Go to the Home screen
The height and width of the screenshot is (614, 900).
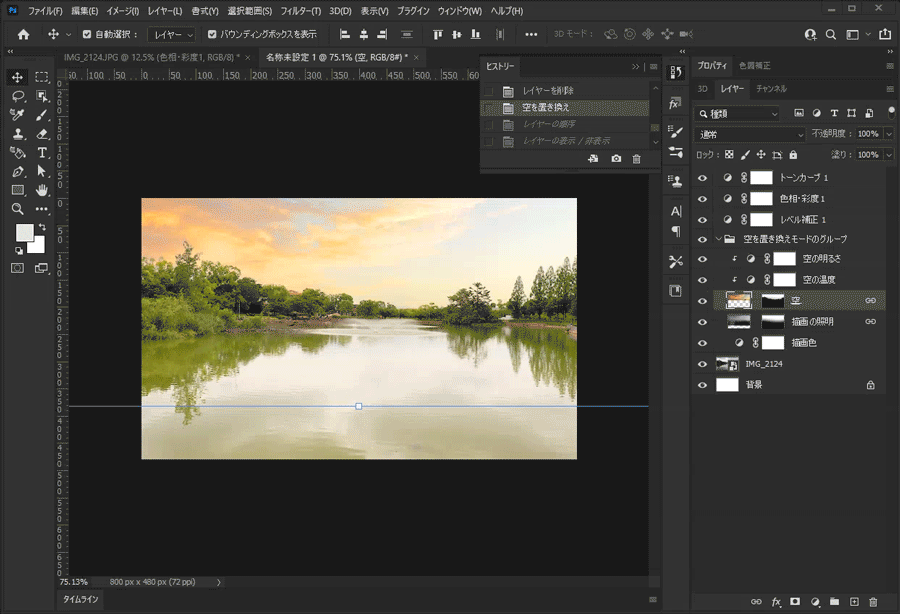24,34
